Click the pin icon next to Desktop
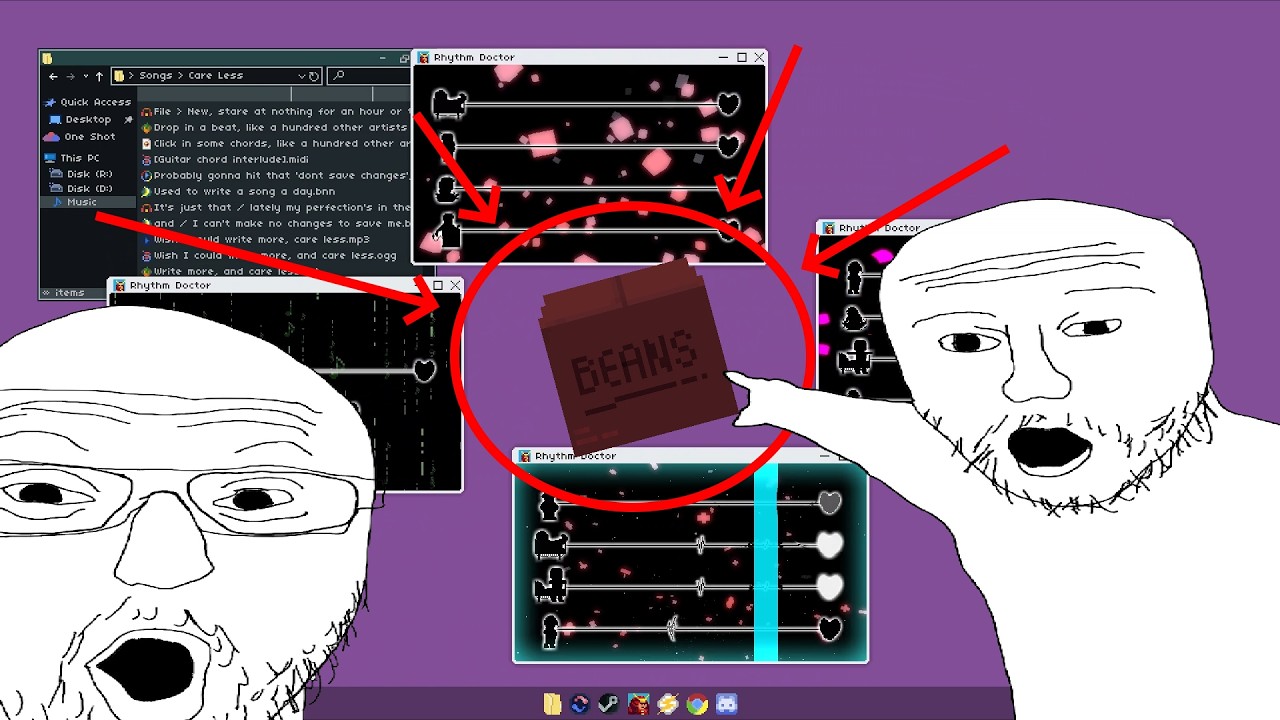1280x720 pixels. 128,119
